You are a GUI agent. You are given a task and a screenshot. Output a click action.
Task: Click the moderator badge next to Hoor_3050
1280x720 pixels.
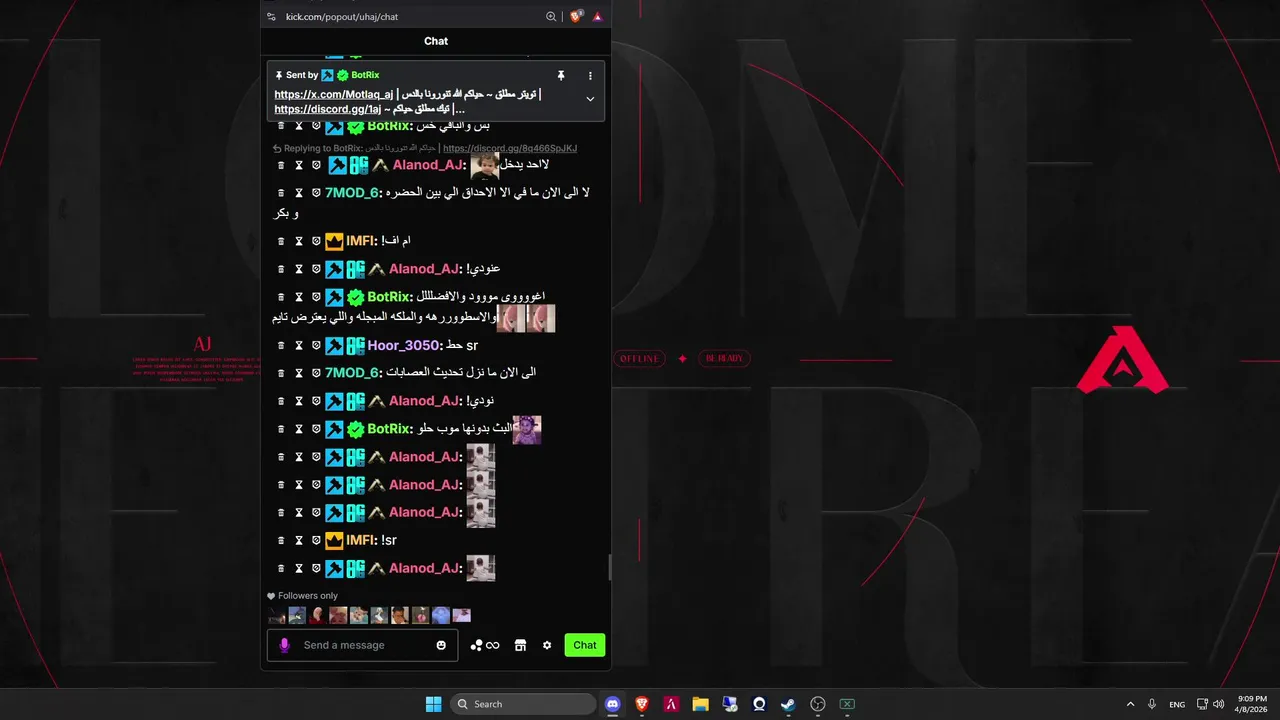point(334,346)
